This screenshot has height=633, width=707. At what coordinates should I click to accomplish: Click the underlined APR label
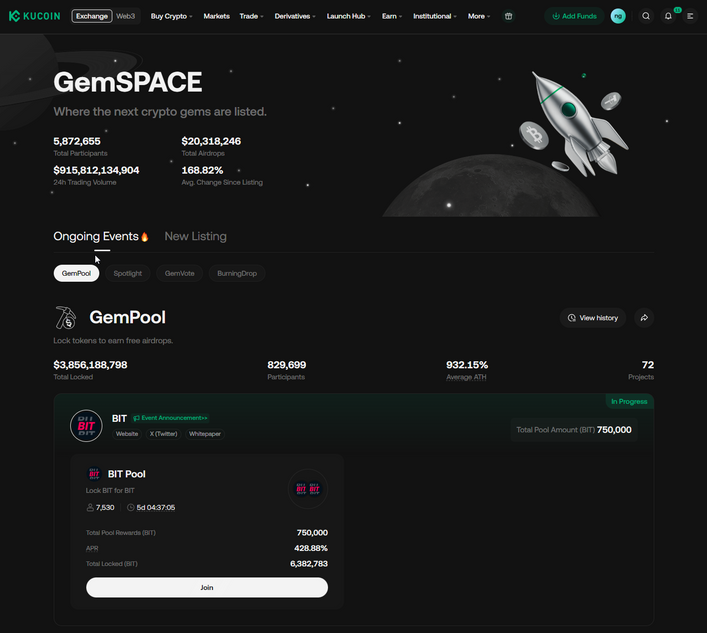pyautogui.click(x=92, y=548)
